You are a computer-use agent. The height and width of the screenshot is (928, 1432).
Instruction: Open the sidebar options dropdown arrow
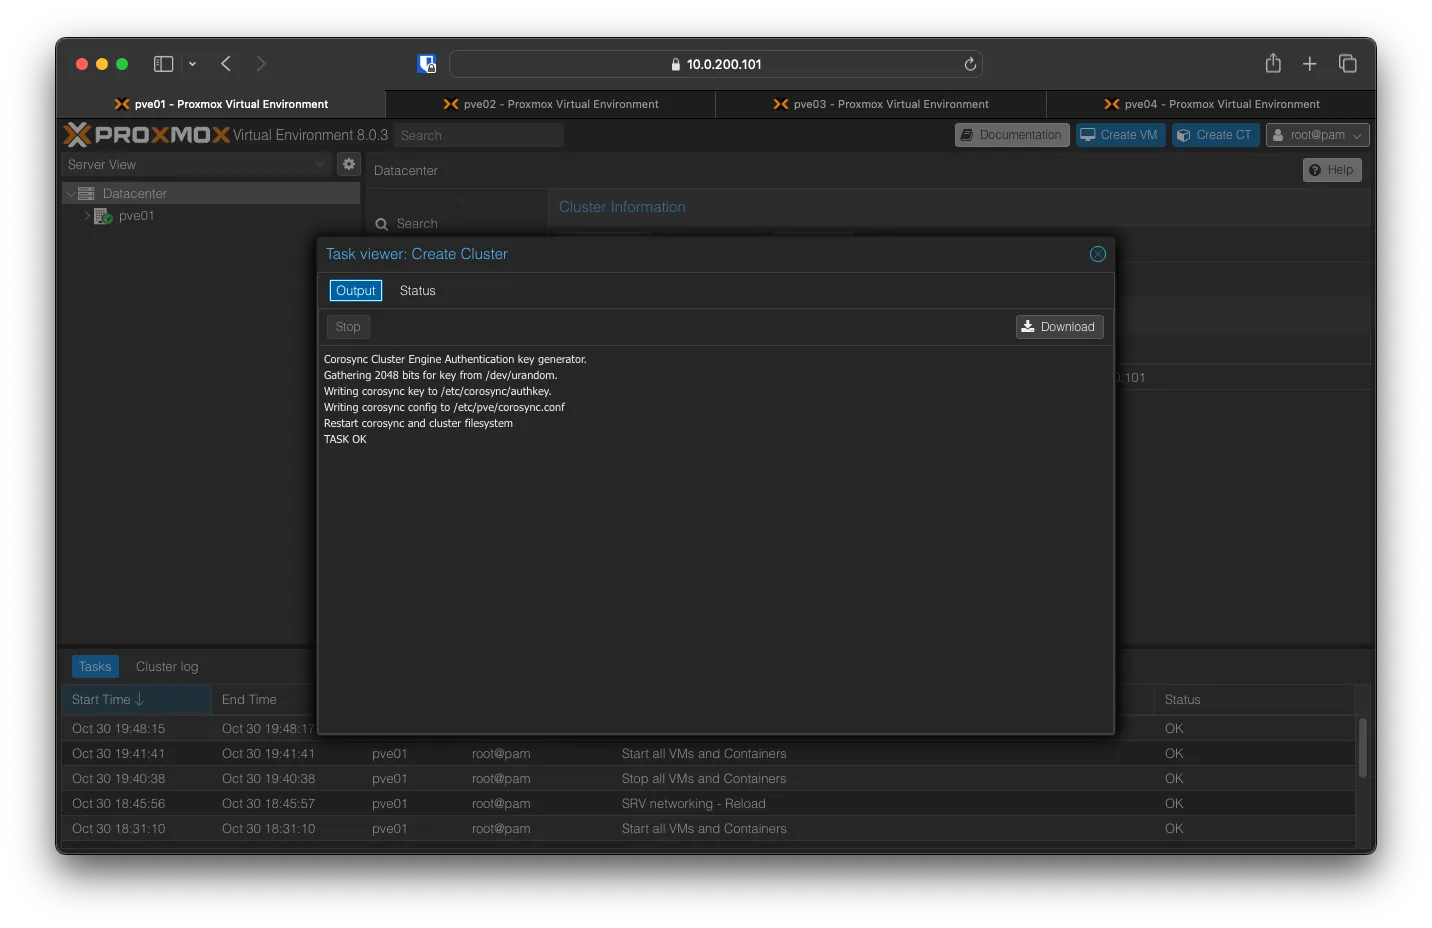[192, 64]
